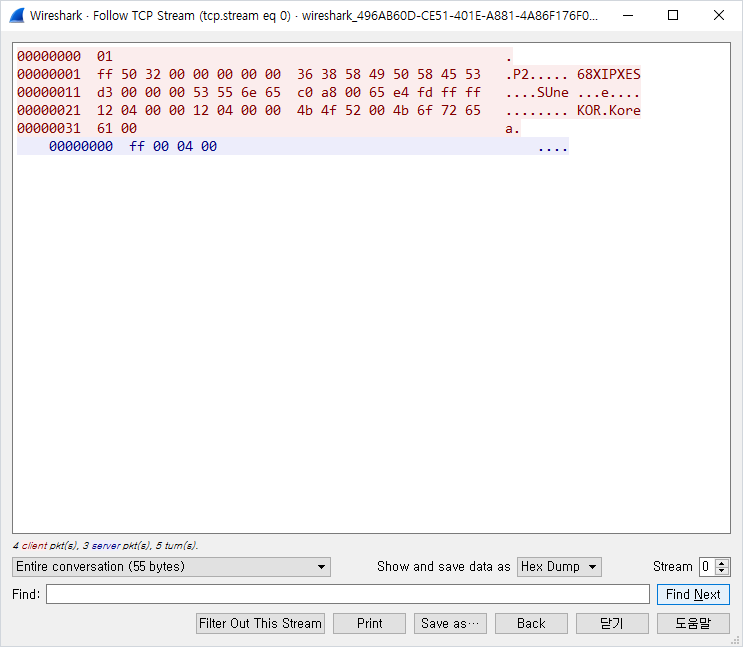The image size is (743, 647).
Task: Click the Print button
Action: pyautogui.click(x=369, y=623)
